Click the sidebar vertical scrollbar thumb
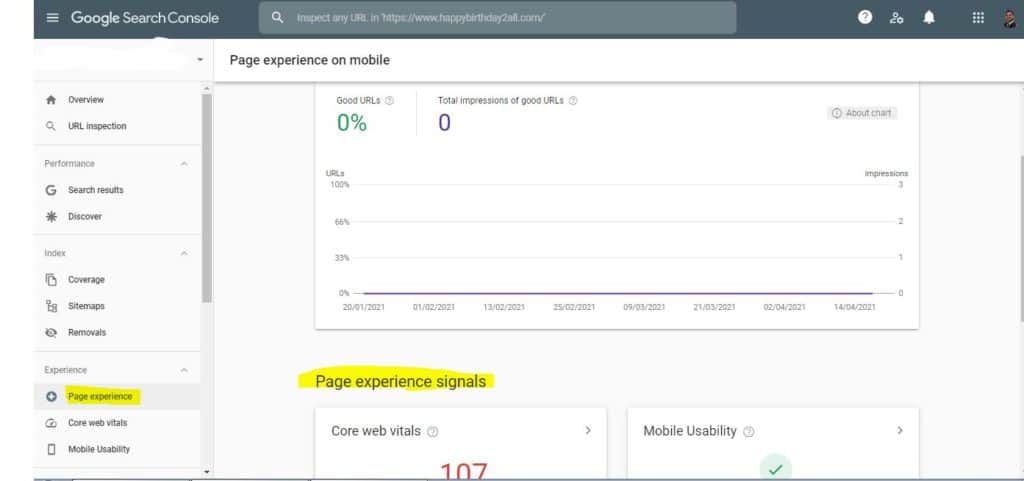1024x481 pixels. click(x=207, y=198)
